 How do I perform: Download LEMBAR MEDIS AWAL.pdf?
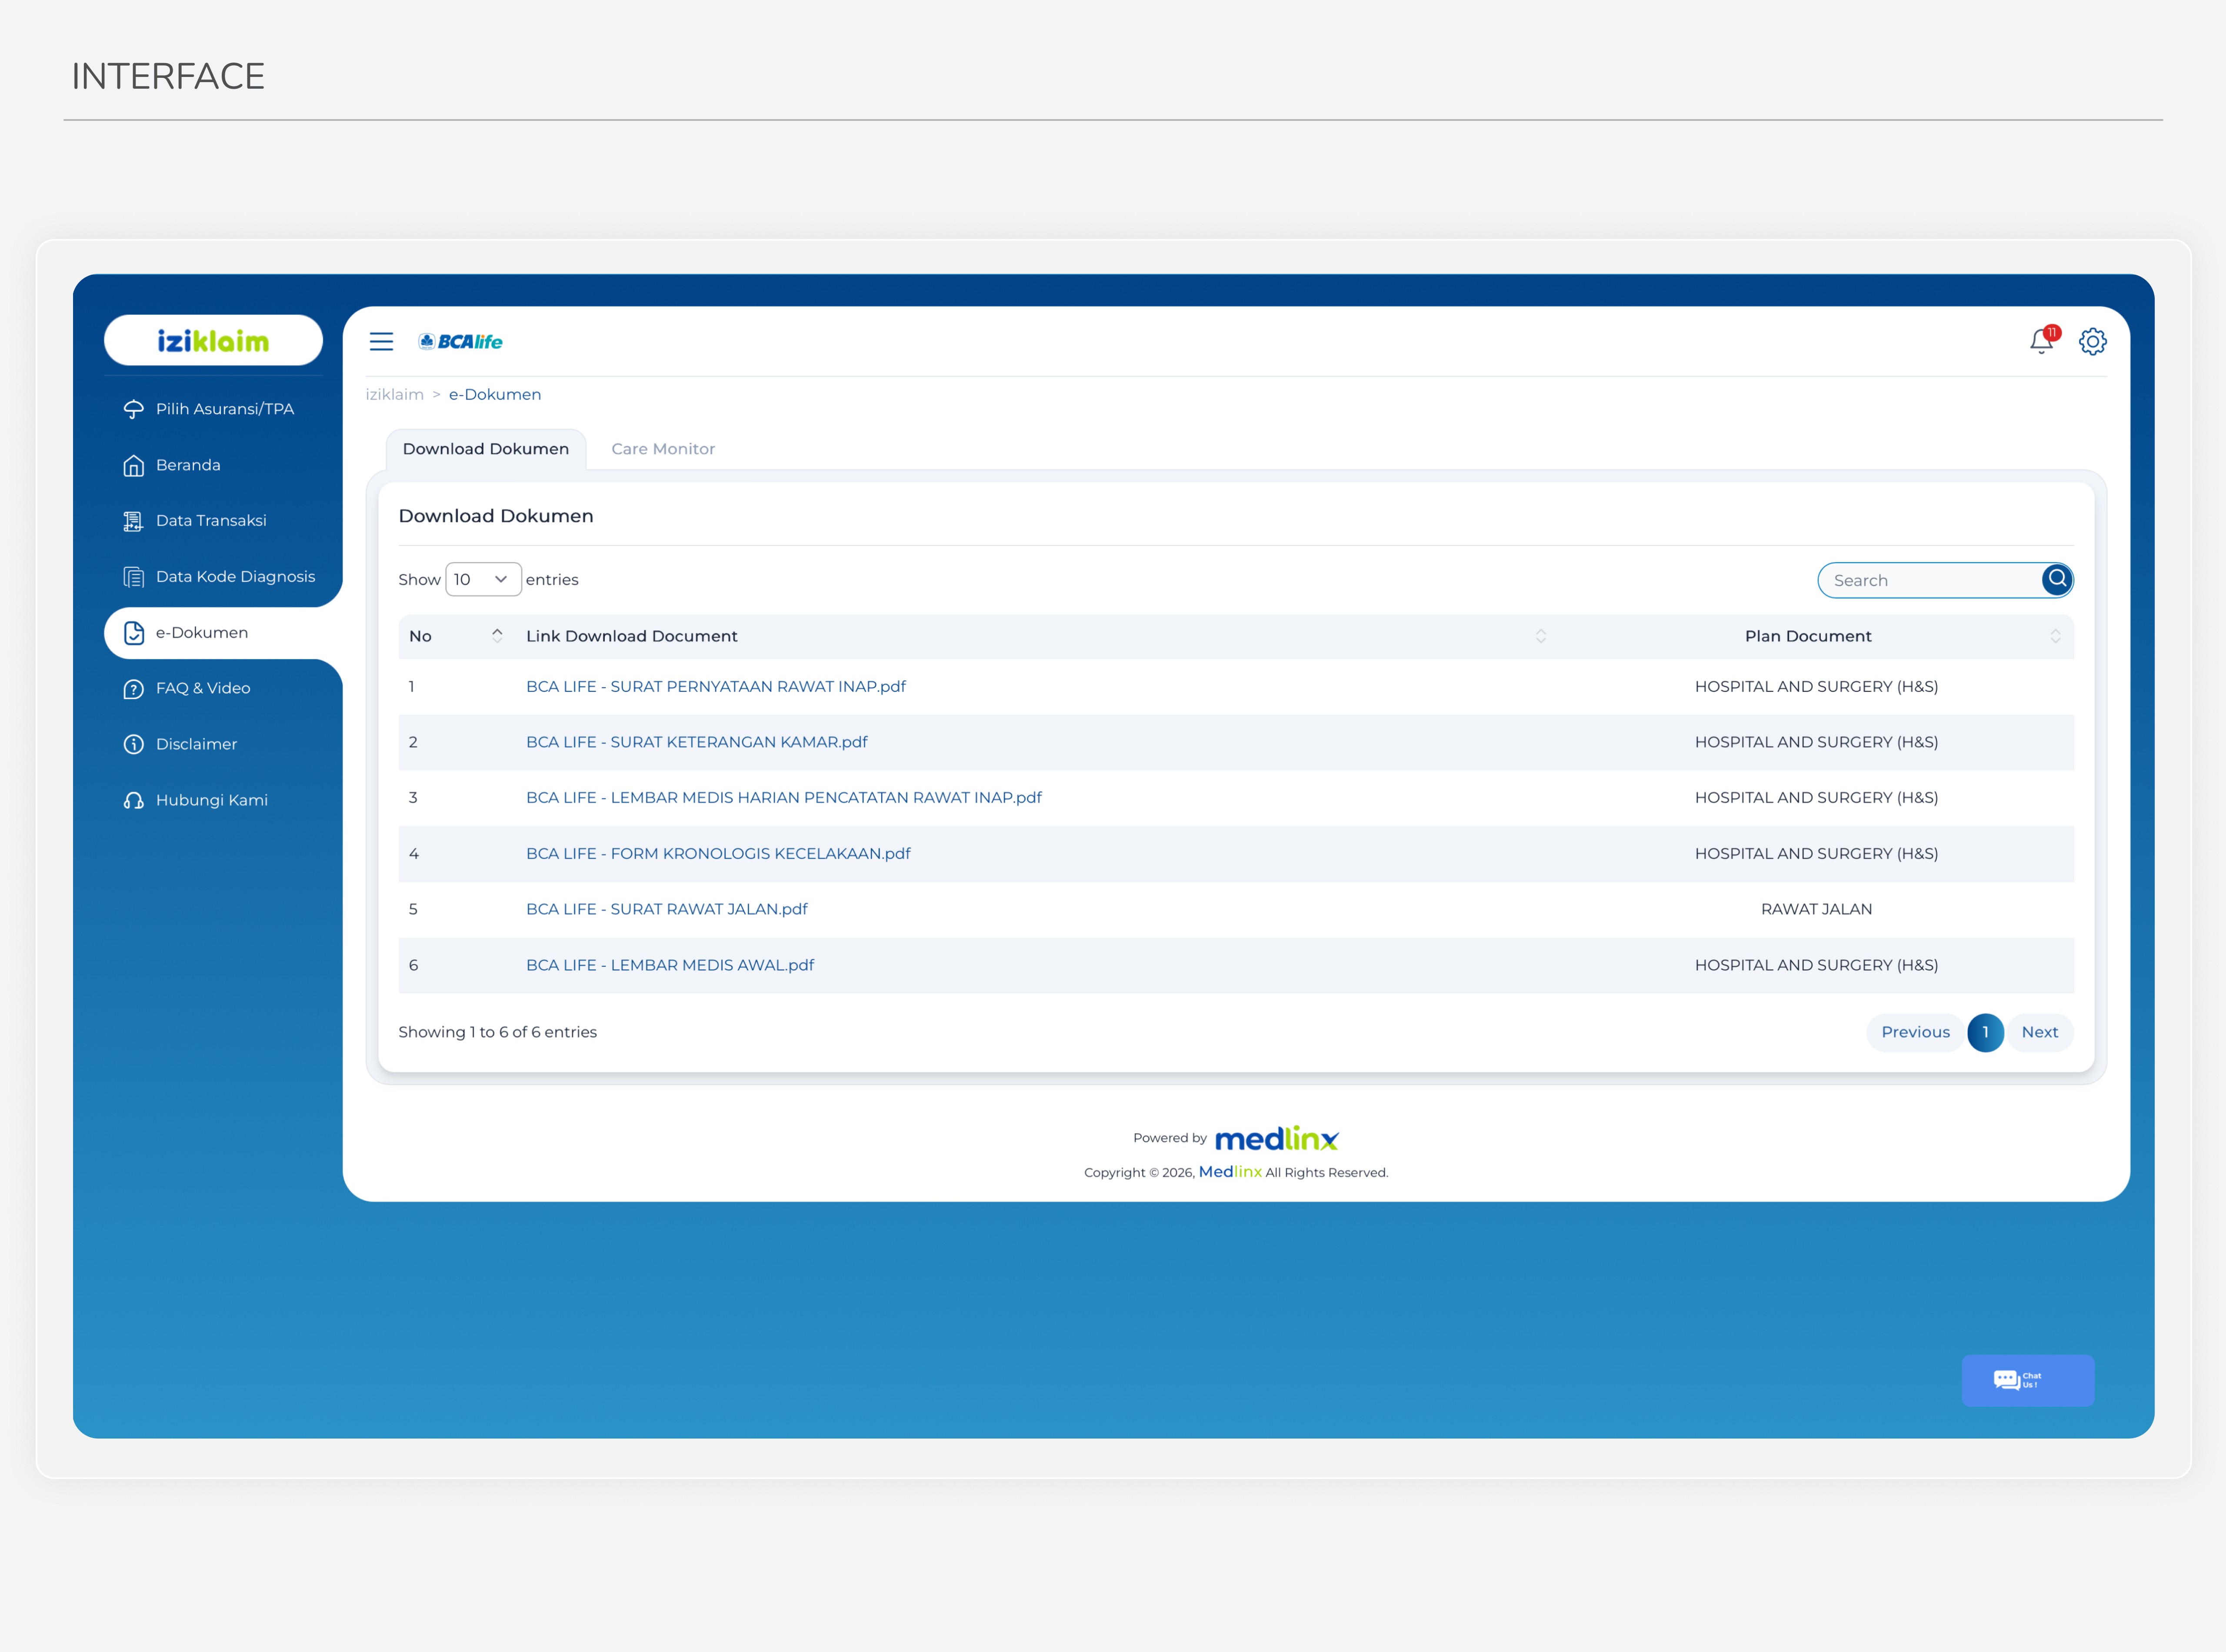tap(670, 965)
